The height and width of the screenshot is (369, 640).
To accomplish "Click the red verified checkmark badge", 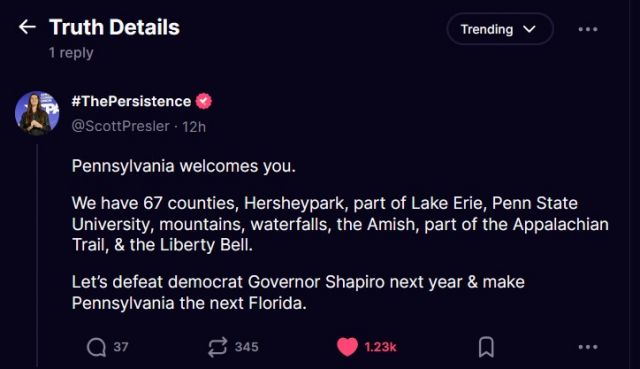I will 204,101.
